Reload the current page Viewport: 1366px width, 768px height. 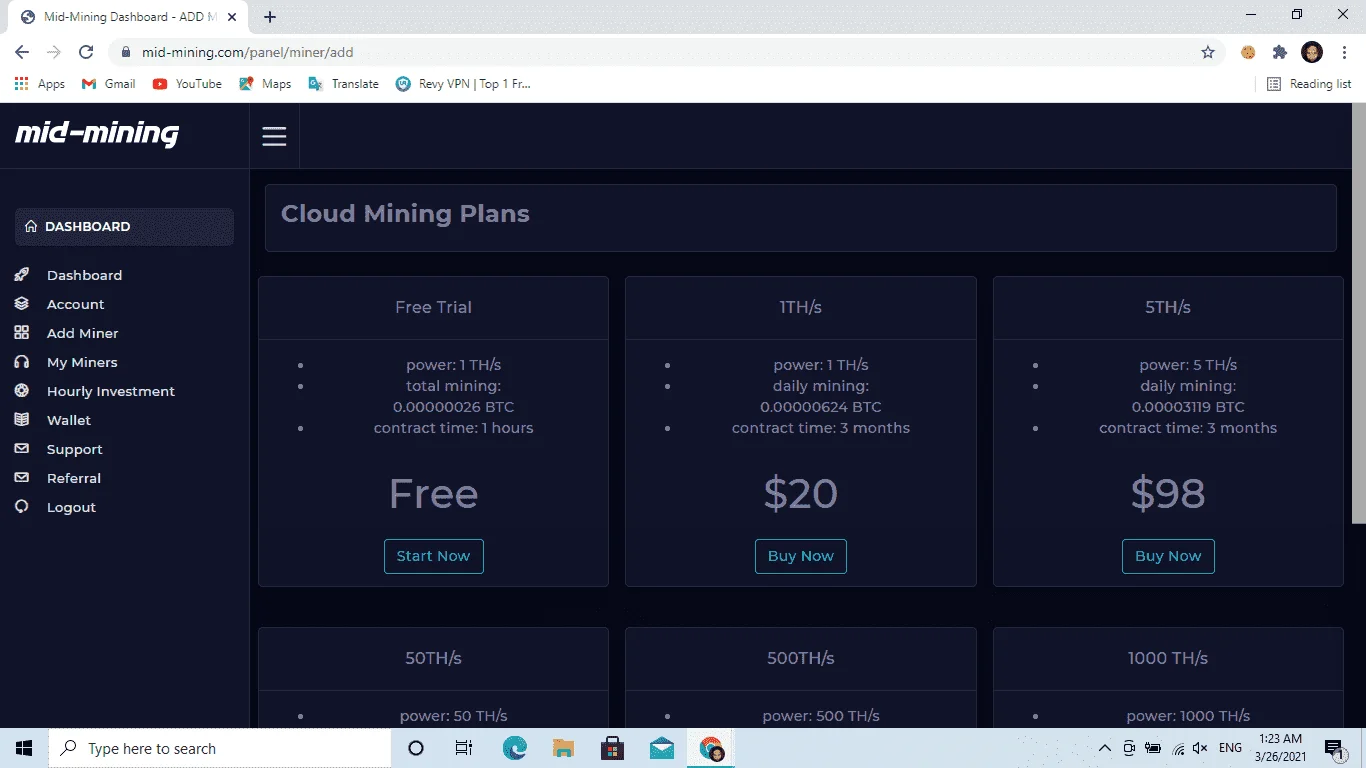pos(86,52)
